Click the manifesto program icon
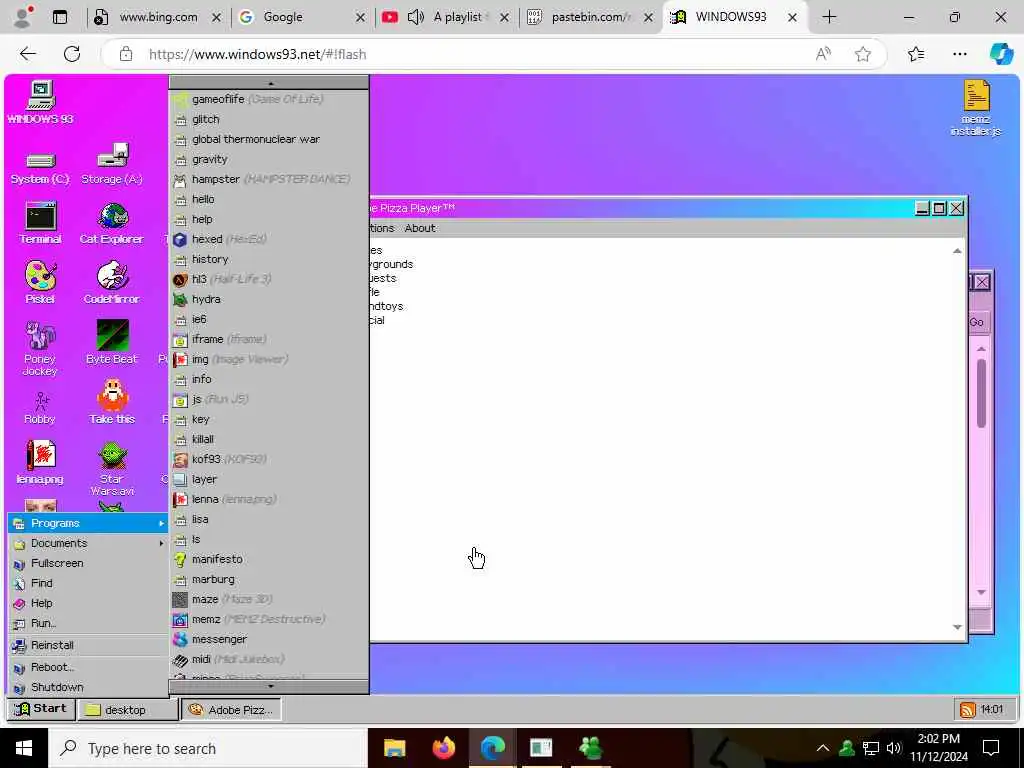Viewport: 1024px width, 768px height. coord(180,560)
